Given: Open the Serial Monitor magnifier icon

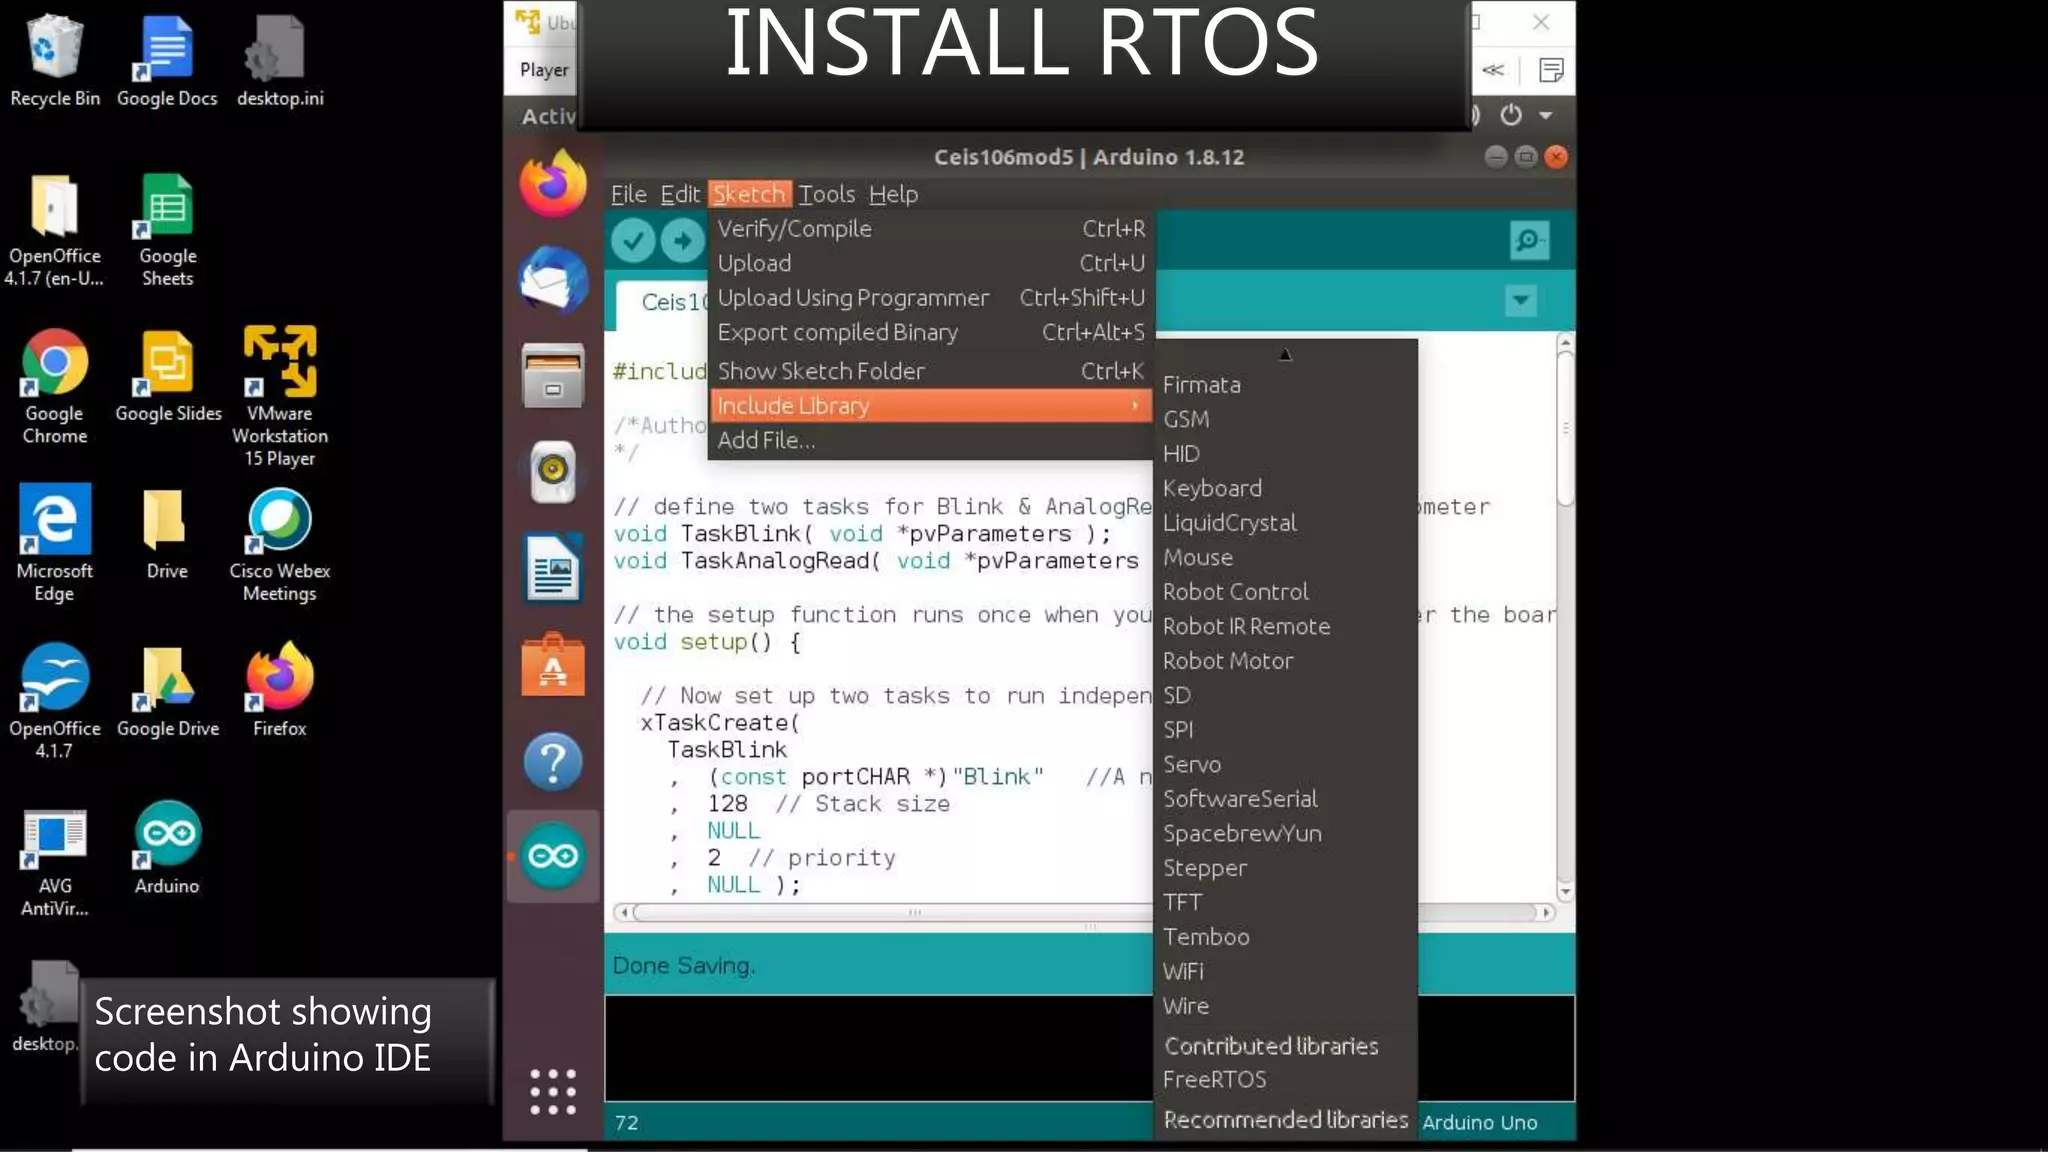Looking at the screenshot, I should (1528, 240).
